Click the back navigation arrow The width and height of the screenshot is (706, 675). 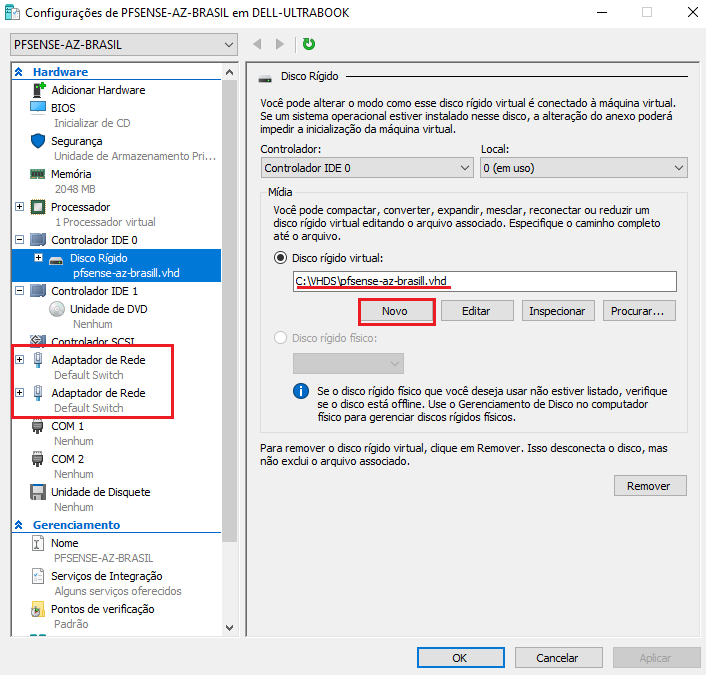[258, 44]
